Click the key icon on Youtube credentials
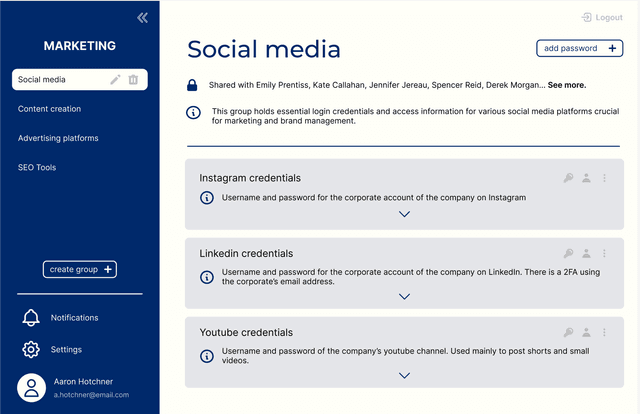 [568, 333]
